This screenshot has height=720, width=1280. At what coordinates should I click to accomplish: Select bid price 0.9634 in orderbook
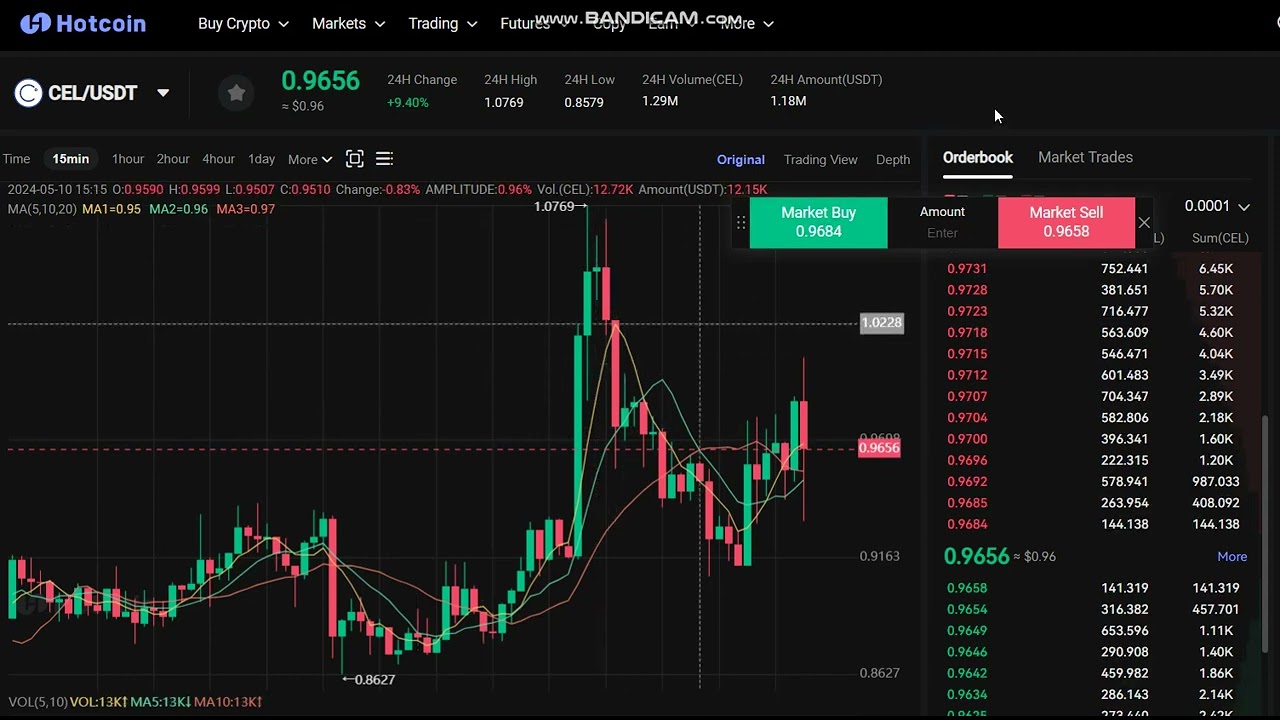pyautogui.click(x=967, y=695)
